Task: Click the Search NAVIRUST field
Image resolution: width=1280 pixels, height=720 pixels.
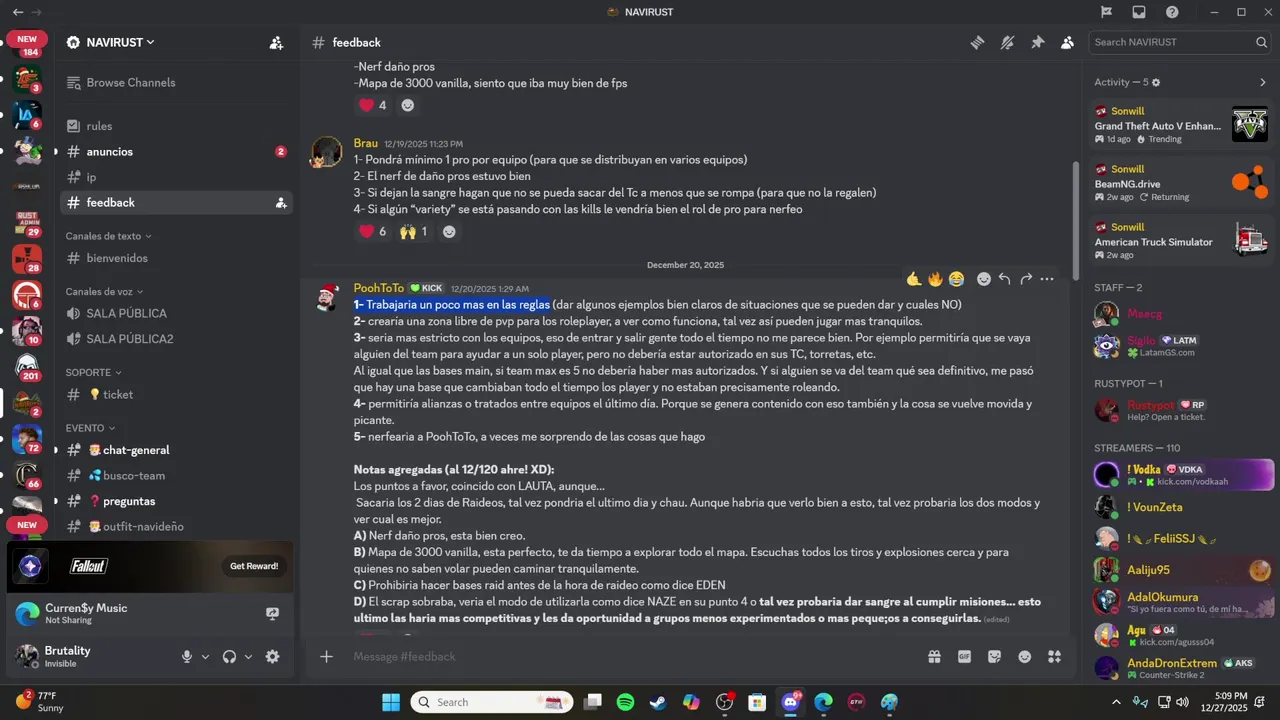Action: (x=1180, y=42)
